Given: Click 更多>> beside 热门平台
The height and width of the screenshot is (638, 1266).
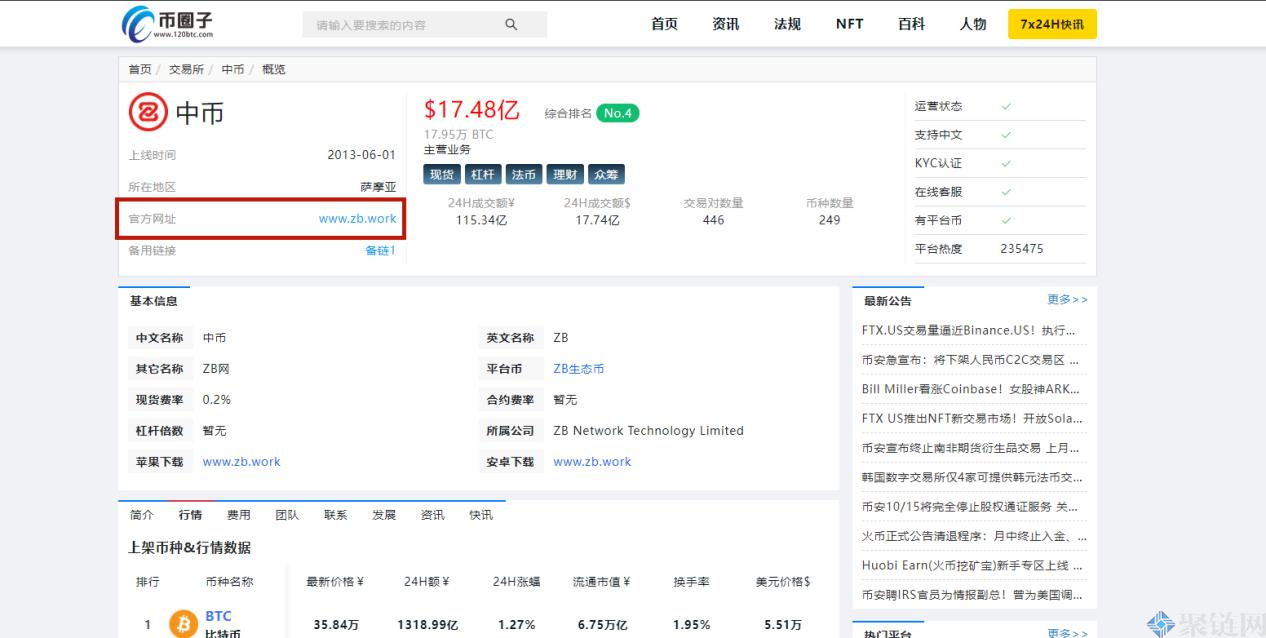Looking at the screenshot, I should pyautogui.click(x=1067, y=633).
